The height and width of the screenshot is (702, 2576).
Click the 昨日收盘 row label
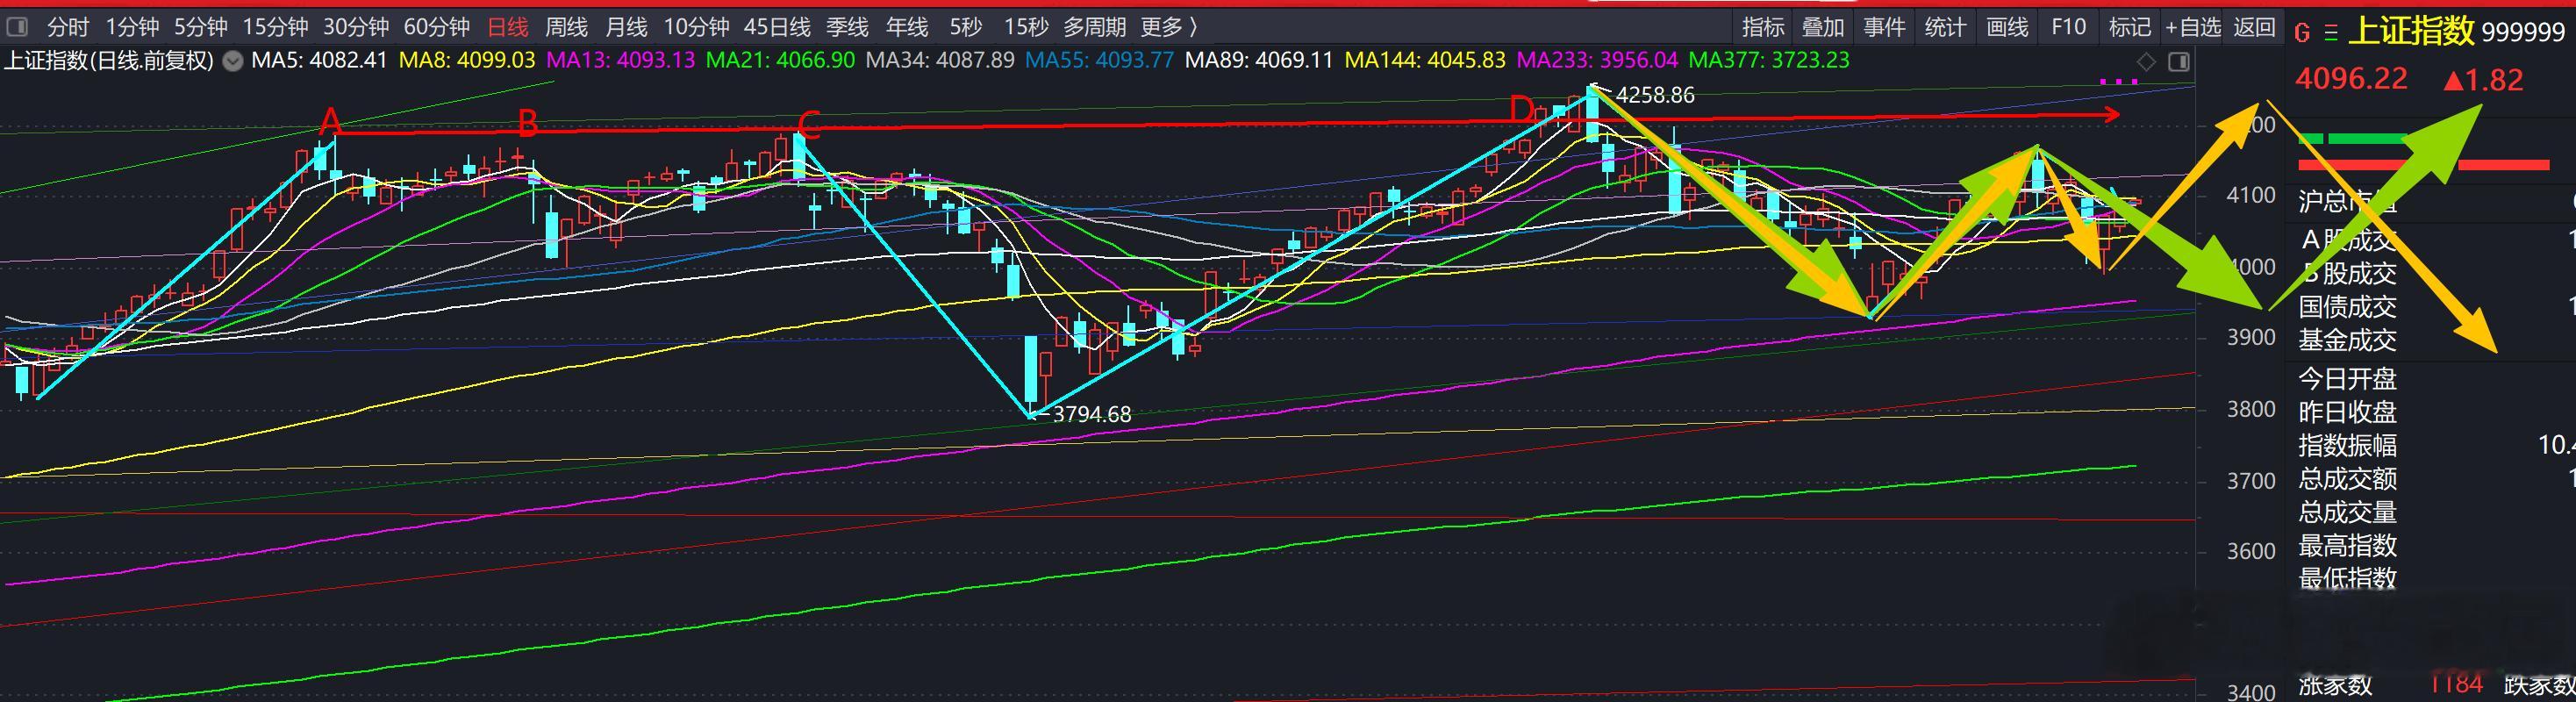[2347, 412]
